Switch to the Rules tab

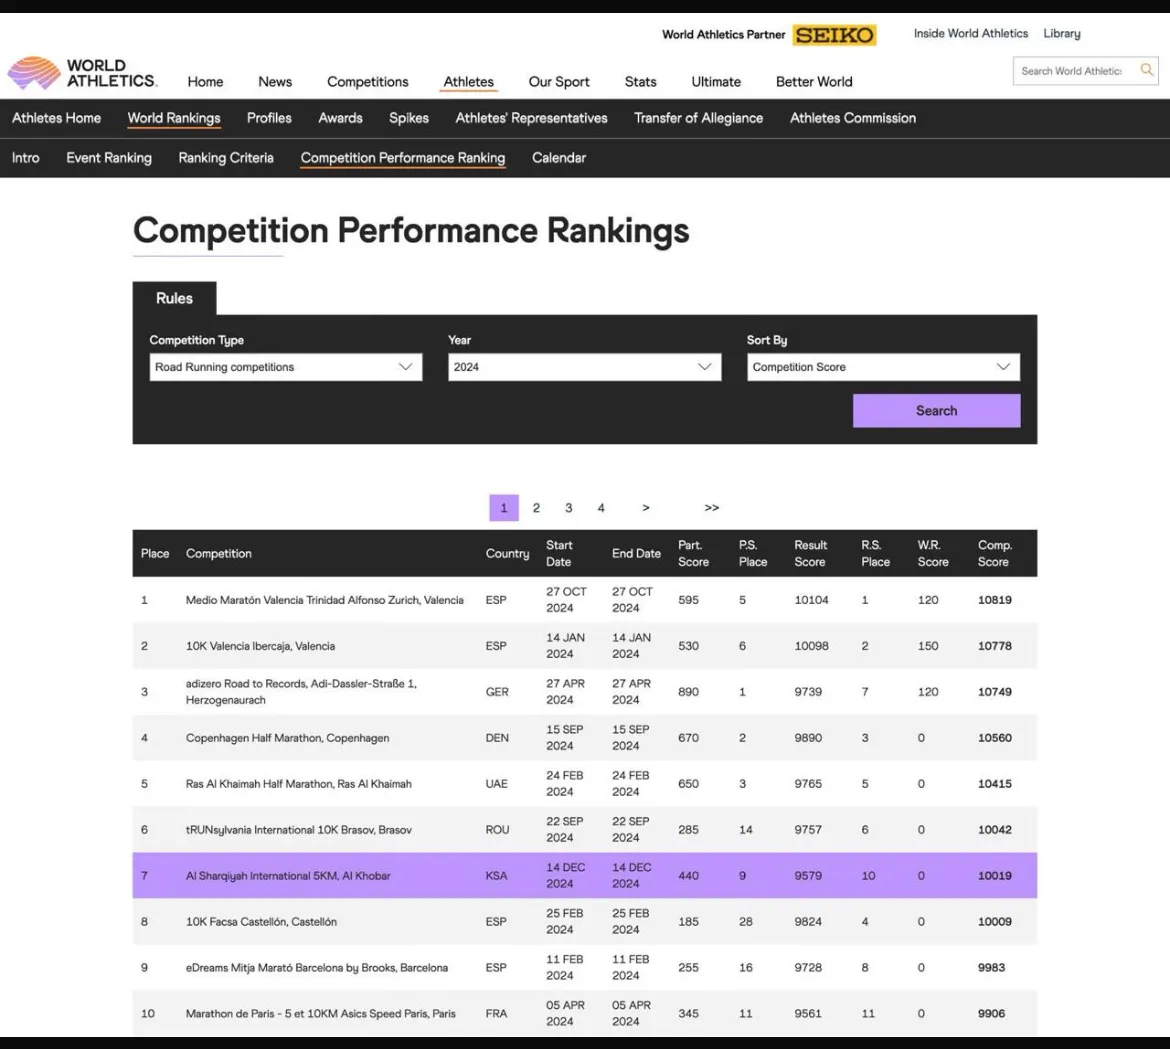coord(174,298)
